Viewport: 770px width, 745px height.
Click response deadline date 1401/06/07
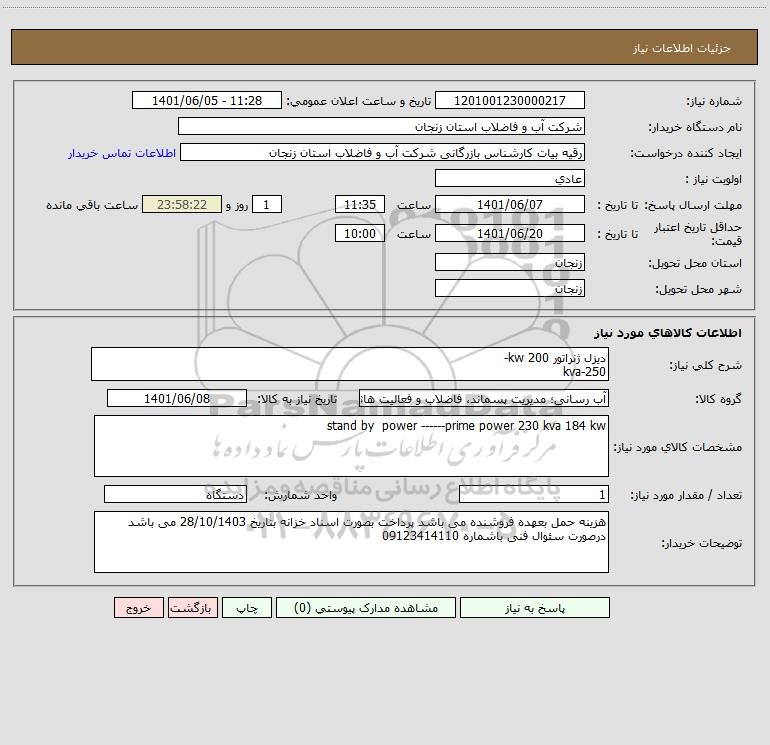510,204
